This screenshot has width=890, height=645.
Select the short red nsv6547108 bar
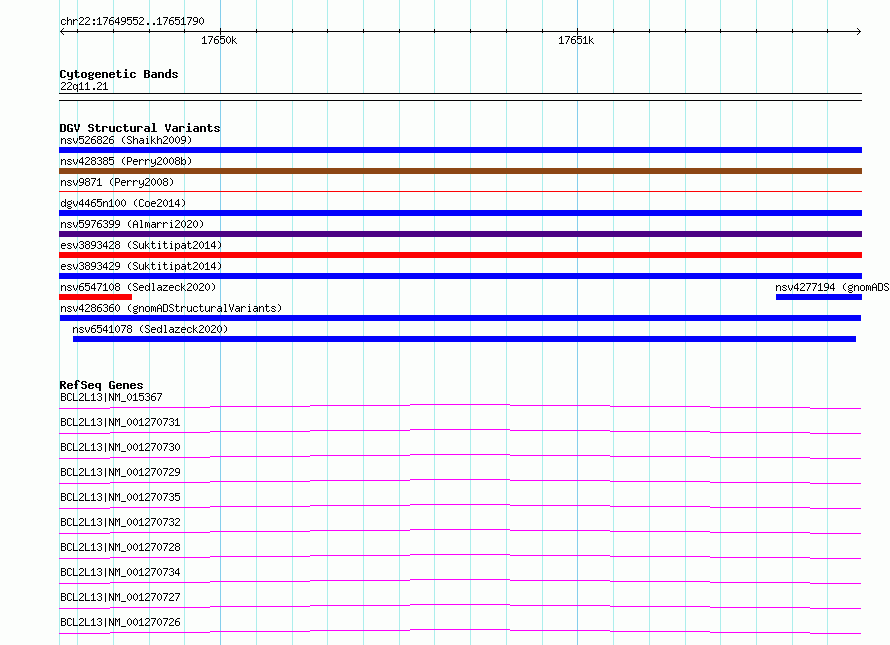click(95, 297)
